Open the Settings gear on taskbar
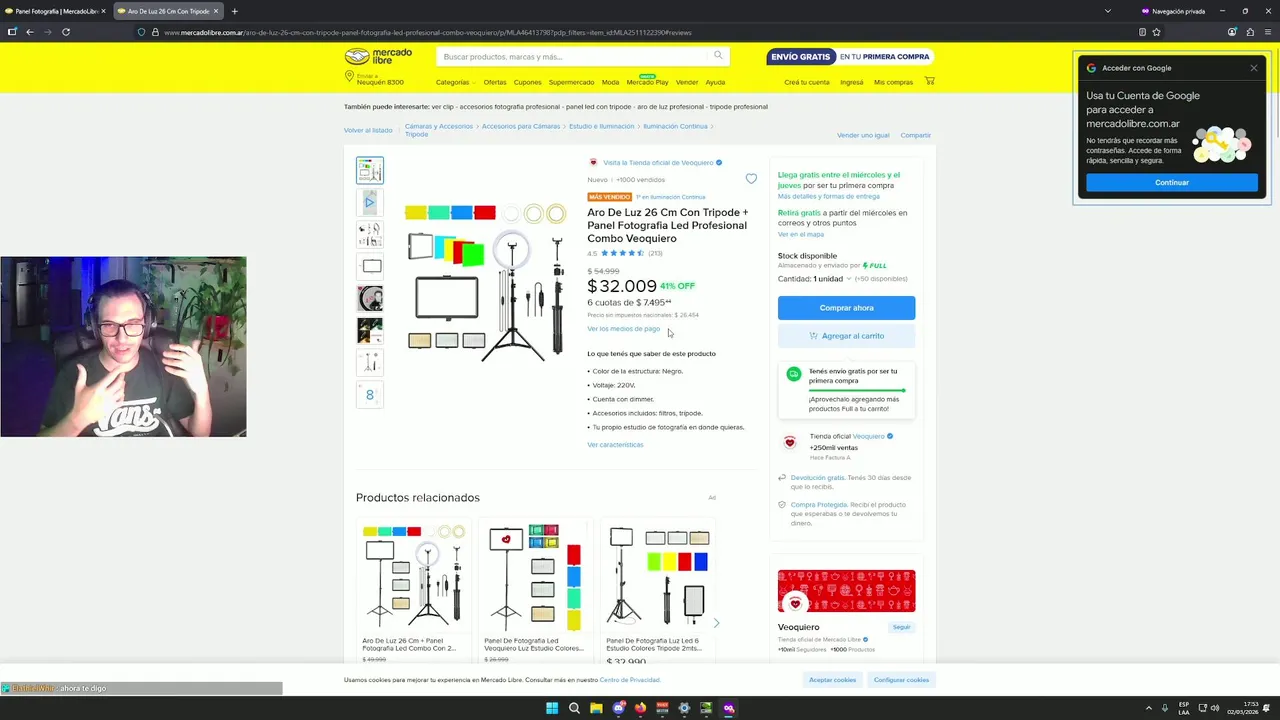This screenshot has width=1280, height=720. (684, 708)
